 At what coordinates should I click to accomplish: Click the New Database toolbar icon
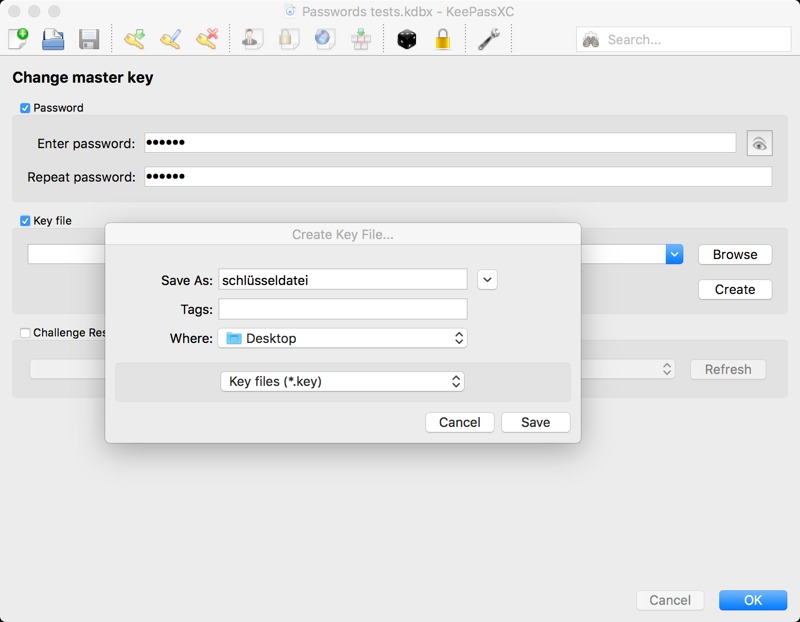tap(19, 39)
